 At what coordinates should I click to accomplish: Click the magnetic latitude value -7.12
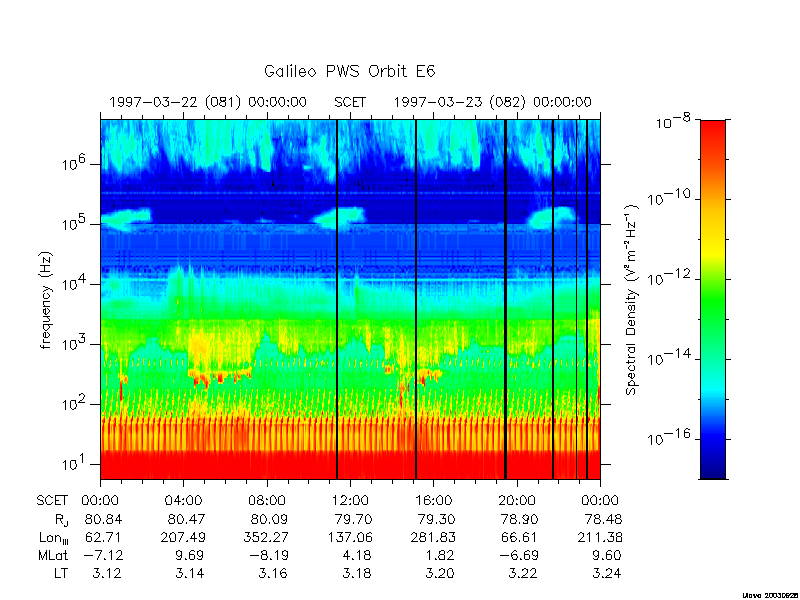coord(102,555)
